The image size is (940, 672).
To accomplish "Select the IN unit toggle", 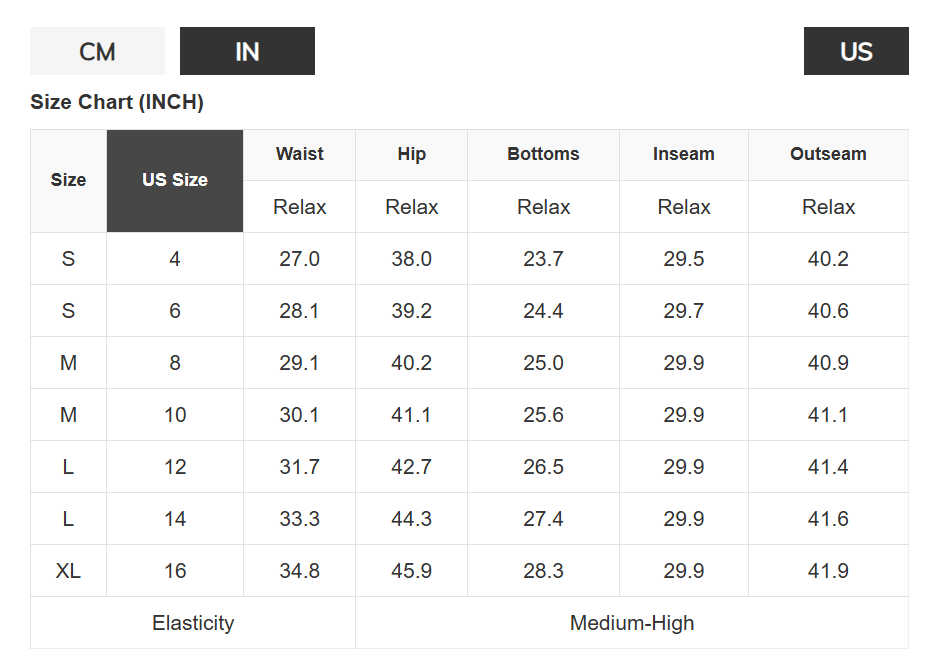I will [247, 51].
